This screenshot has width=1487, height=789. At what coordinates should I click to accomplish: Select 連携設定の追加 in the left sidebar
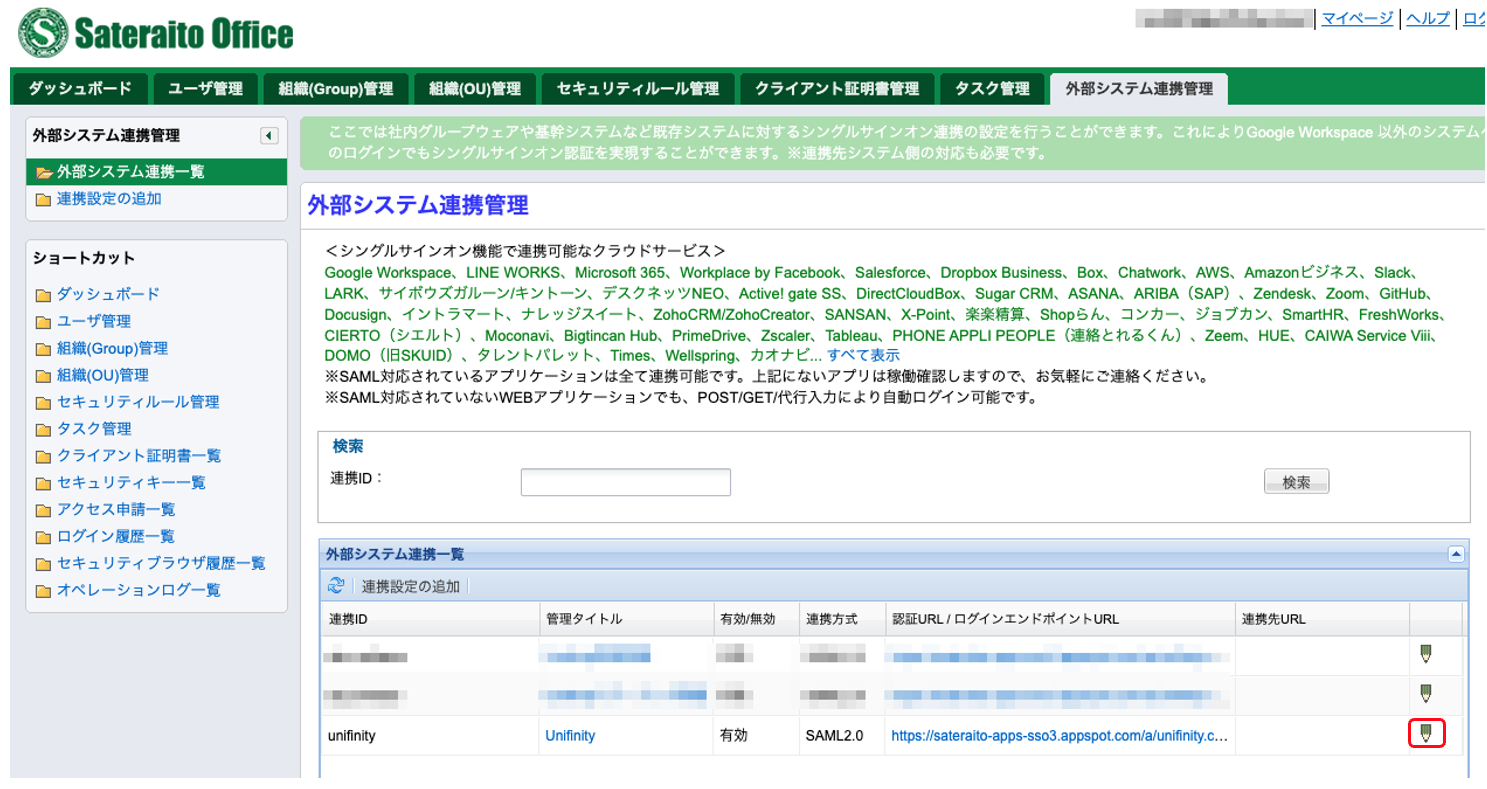109,198
